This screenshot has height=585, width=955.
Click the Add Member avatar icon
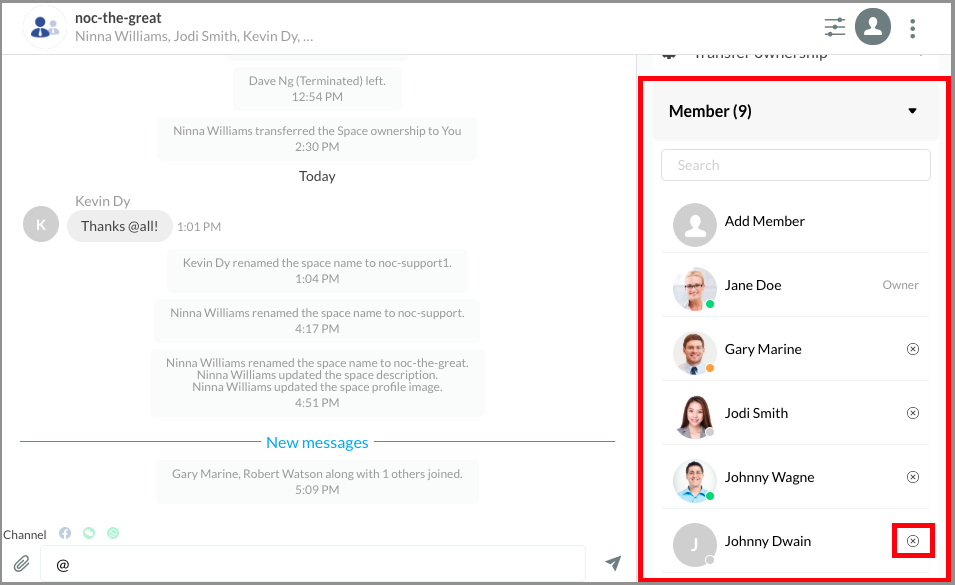[x=694, y=225]
